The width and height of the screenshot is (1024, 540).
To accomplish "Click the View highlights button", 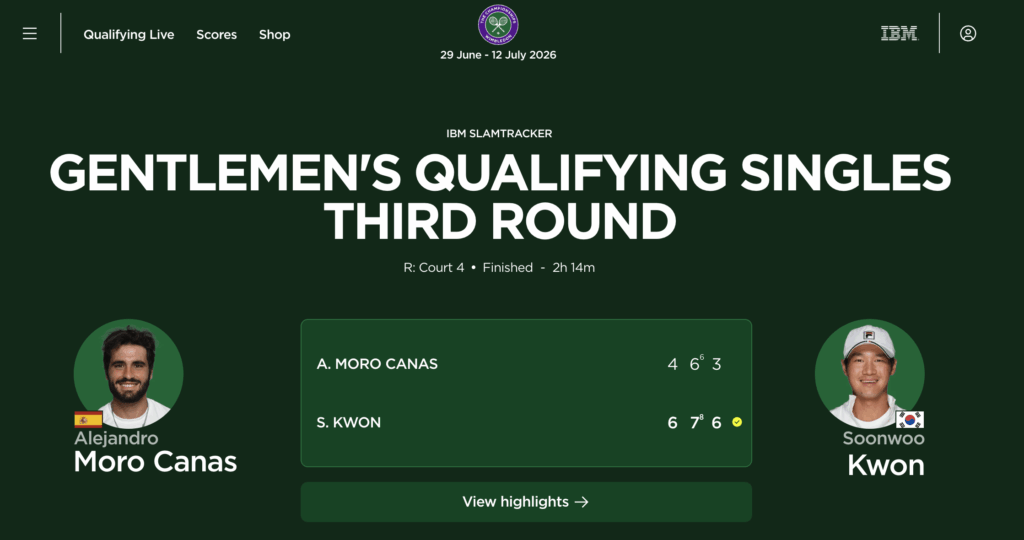I will point(526,501).
